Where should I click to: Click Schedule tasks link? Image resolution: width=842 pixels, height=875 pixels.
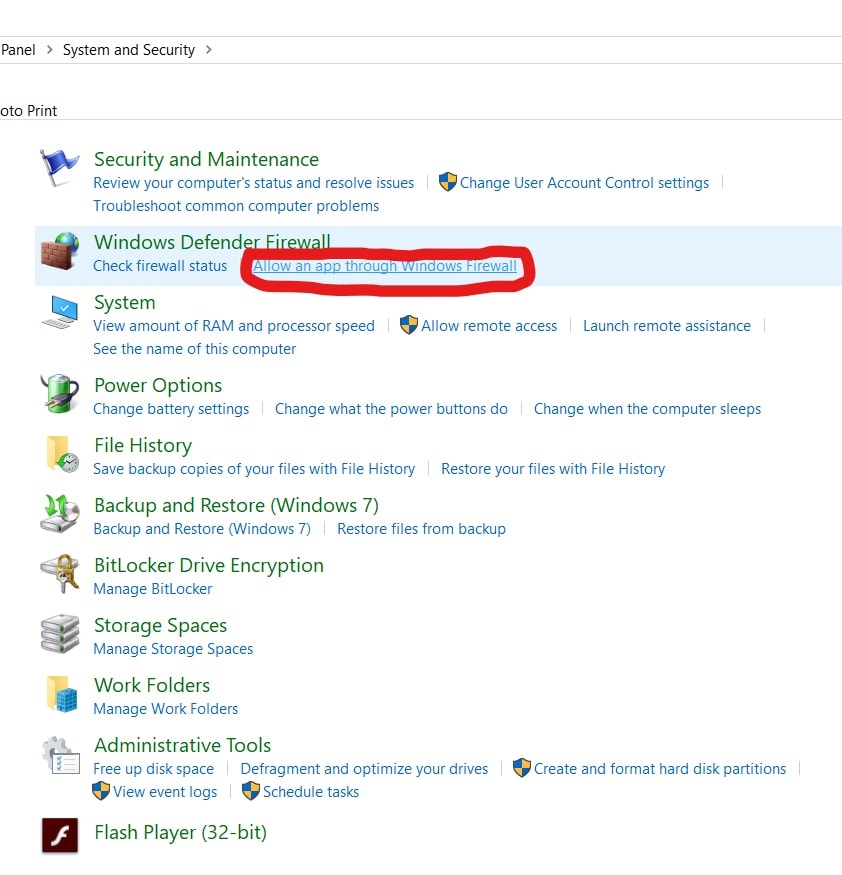click(x=311, y=792)
